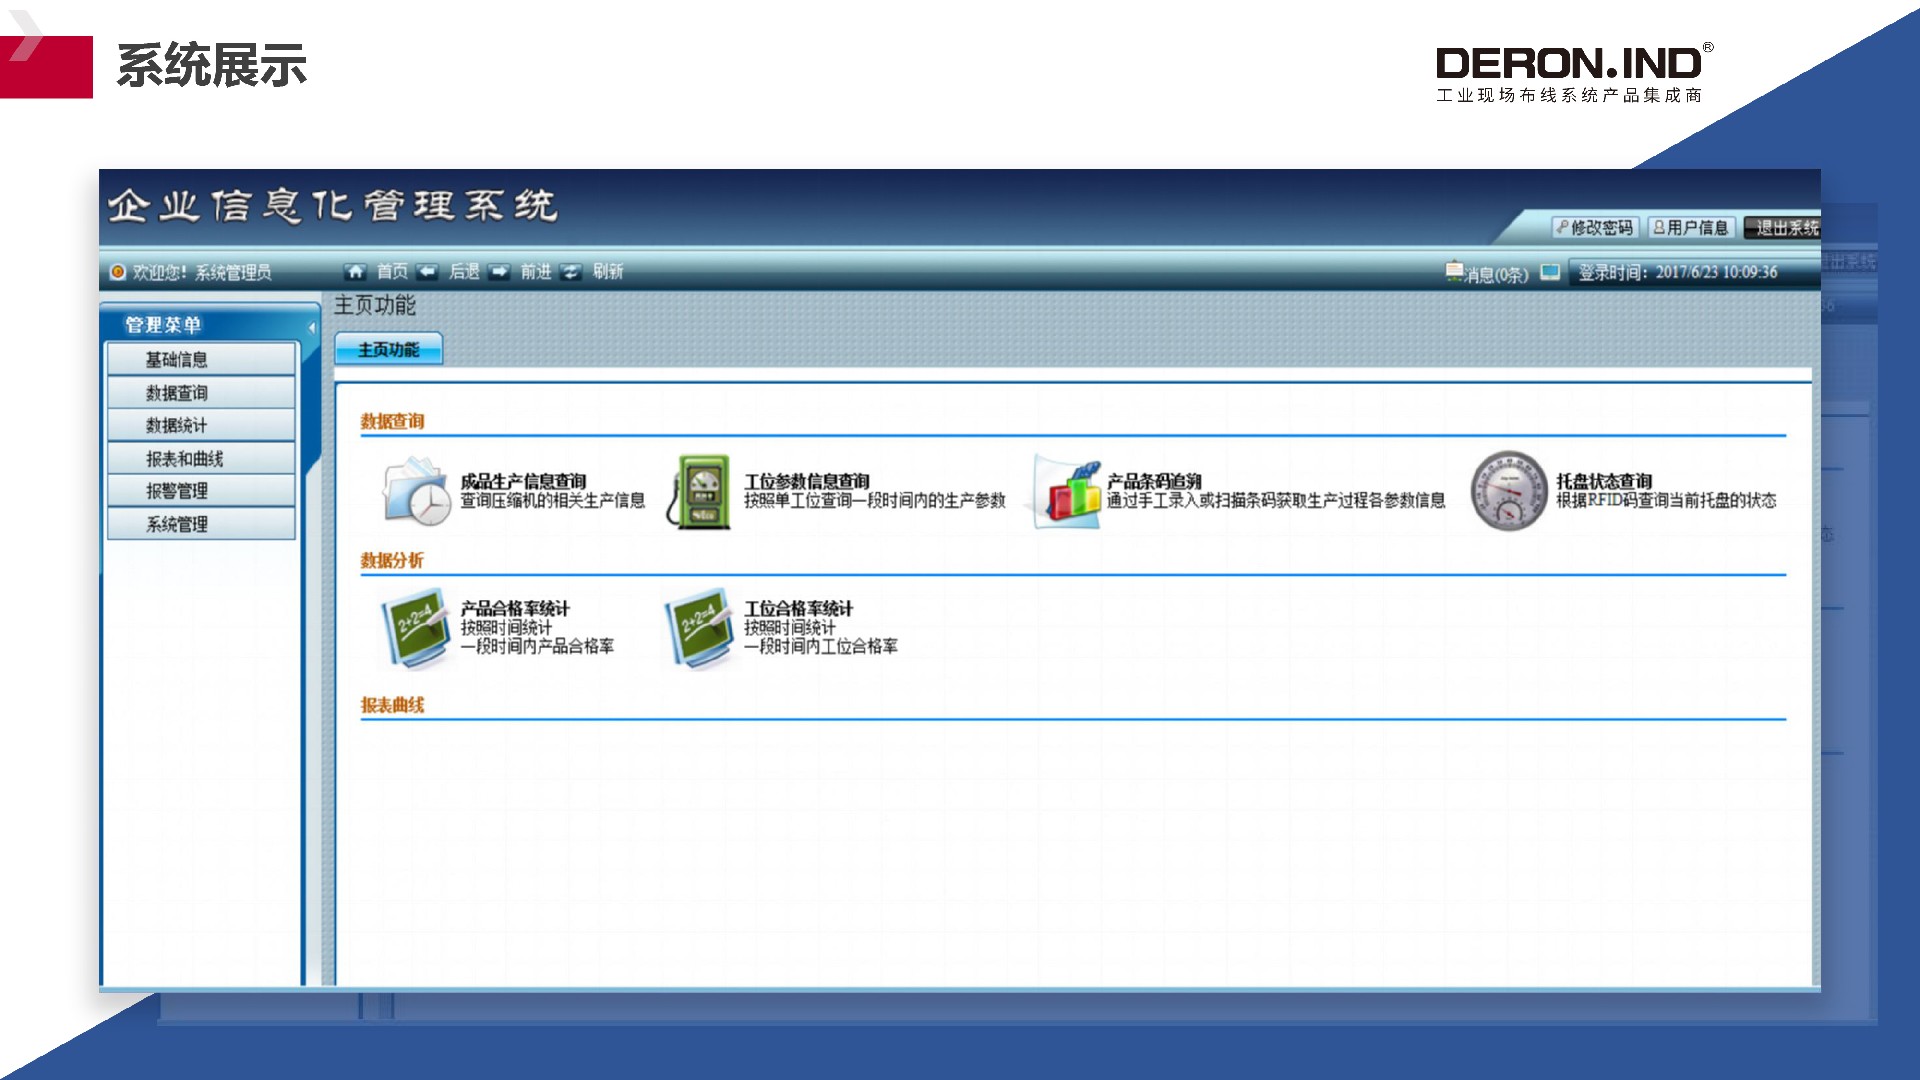Screen dimensions: 1920x1080
Task: Expand the 数据查询 menu section
Action: (201, 393)
